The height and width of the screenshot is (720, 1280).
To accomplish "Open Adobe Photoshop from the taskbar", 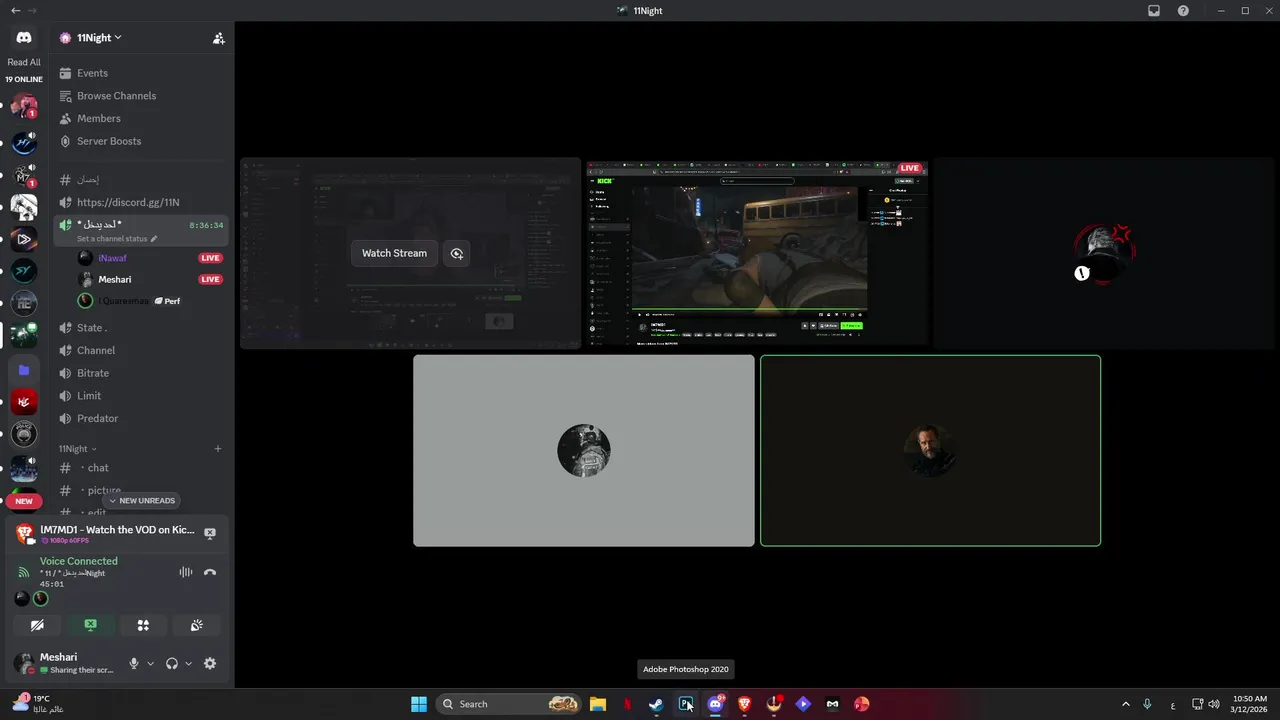I will [x=686, y=704].
